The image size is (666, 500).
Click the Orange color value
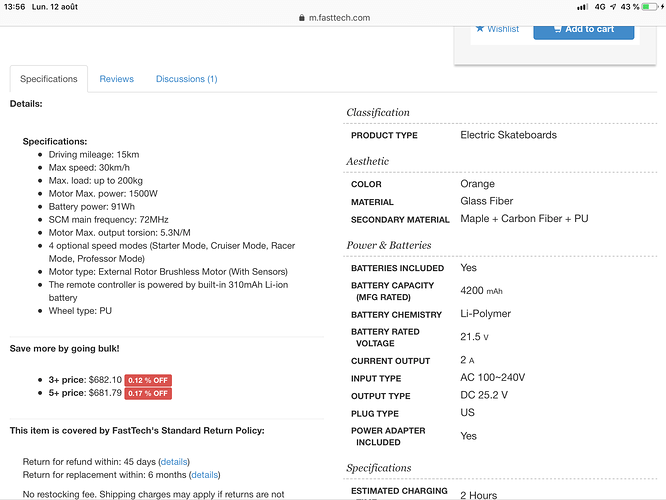[477, 184]
